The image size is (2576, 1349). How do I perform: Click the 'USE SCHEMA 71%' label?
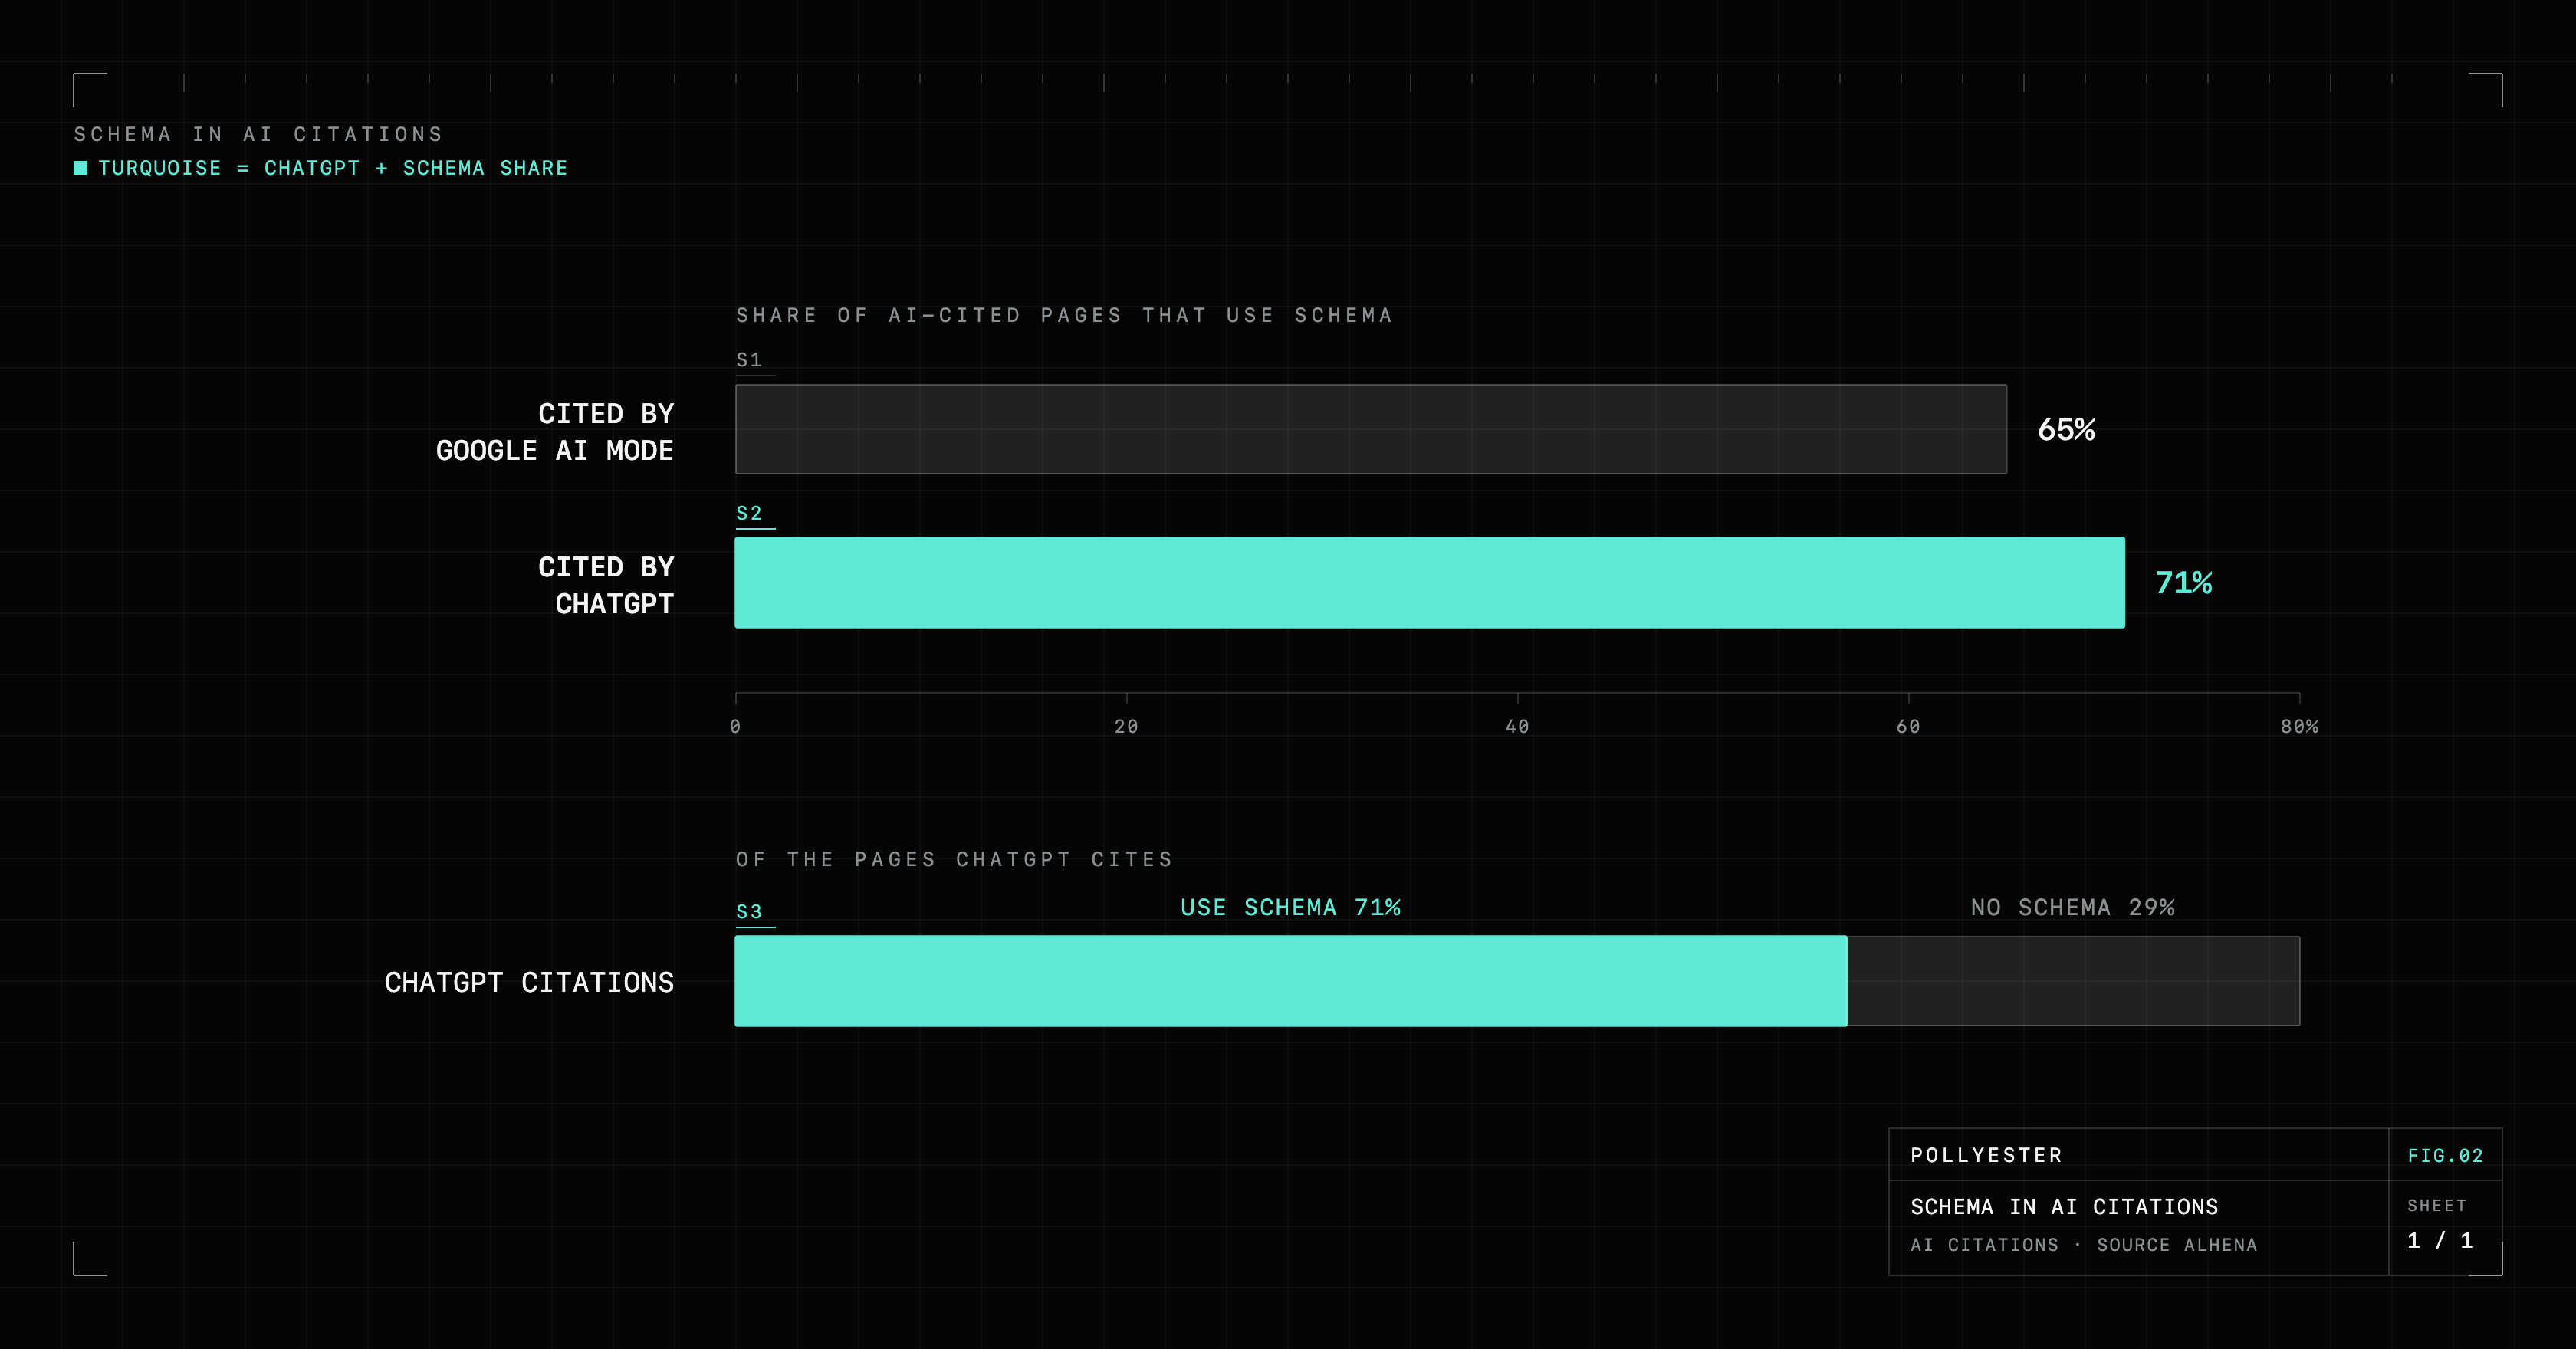pyautogui.click(x=1290, y=908)
